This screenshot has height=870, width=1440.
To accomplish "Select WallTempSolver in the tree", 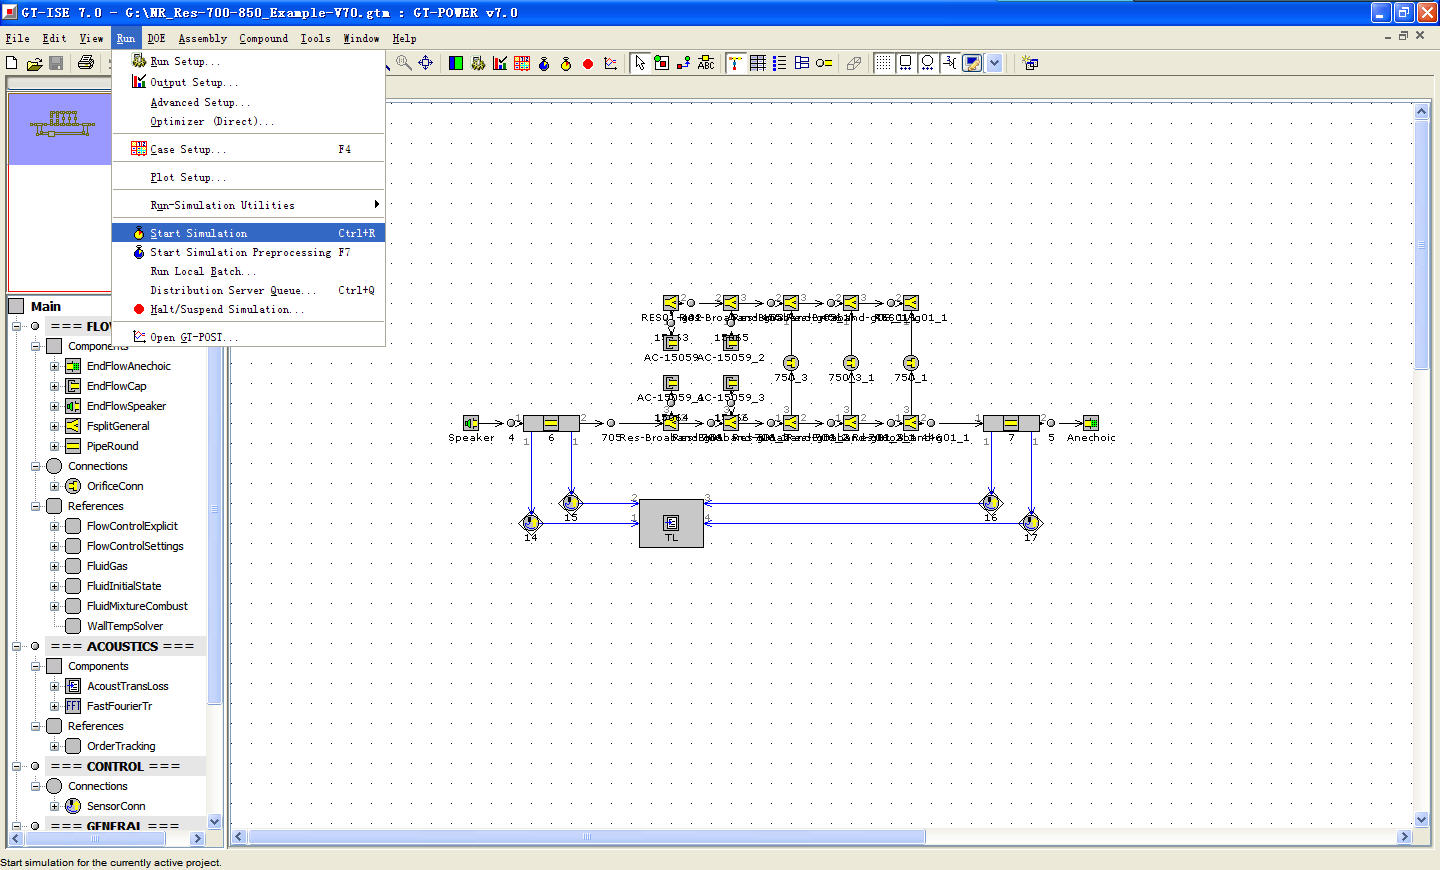I will (125, 626).
